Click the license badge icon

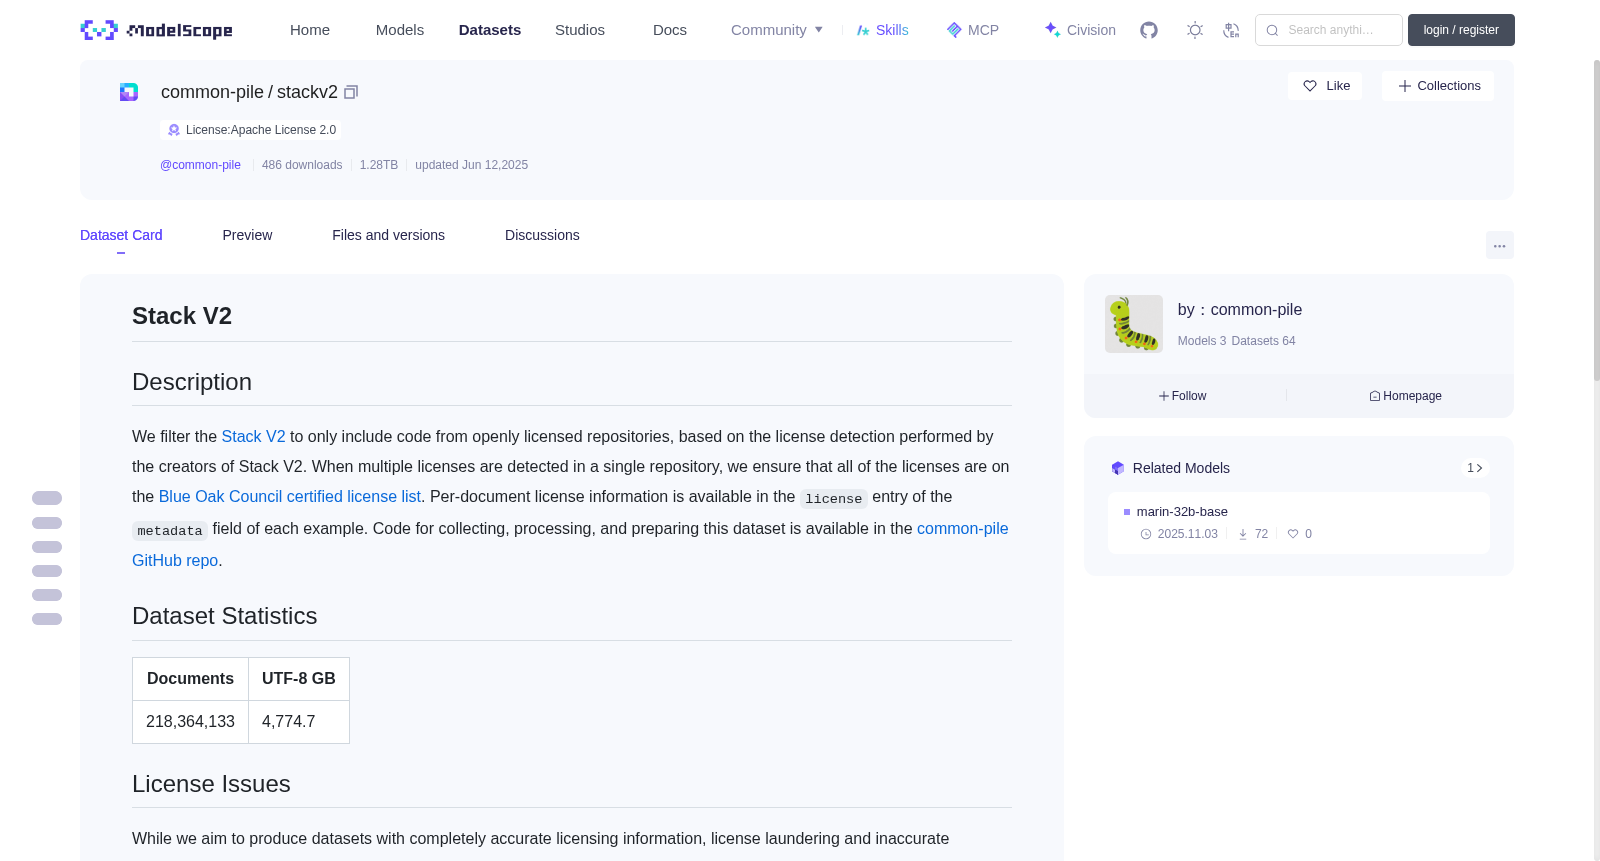(x=174, y=130)
